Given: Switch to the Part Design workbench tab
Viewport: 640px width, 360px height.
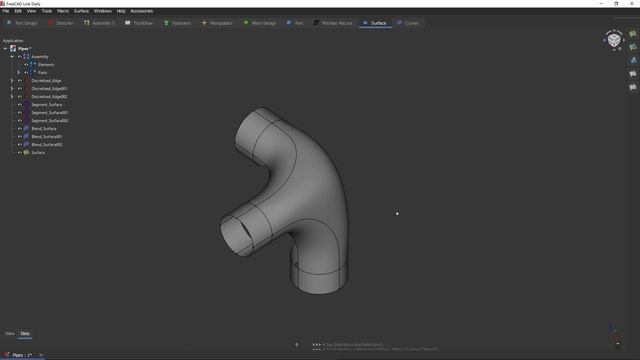Looking at the screenshot, I should click(22, 23).
